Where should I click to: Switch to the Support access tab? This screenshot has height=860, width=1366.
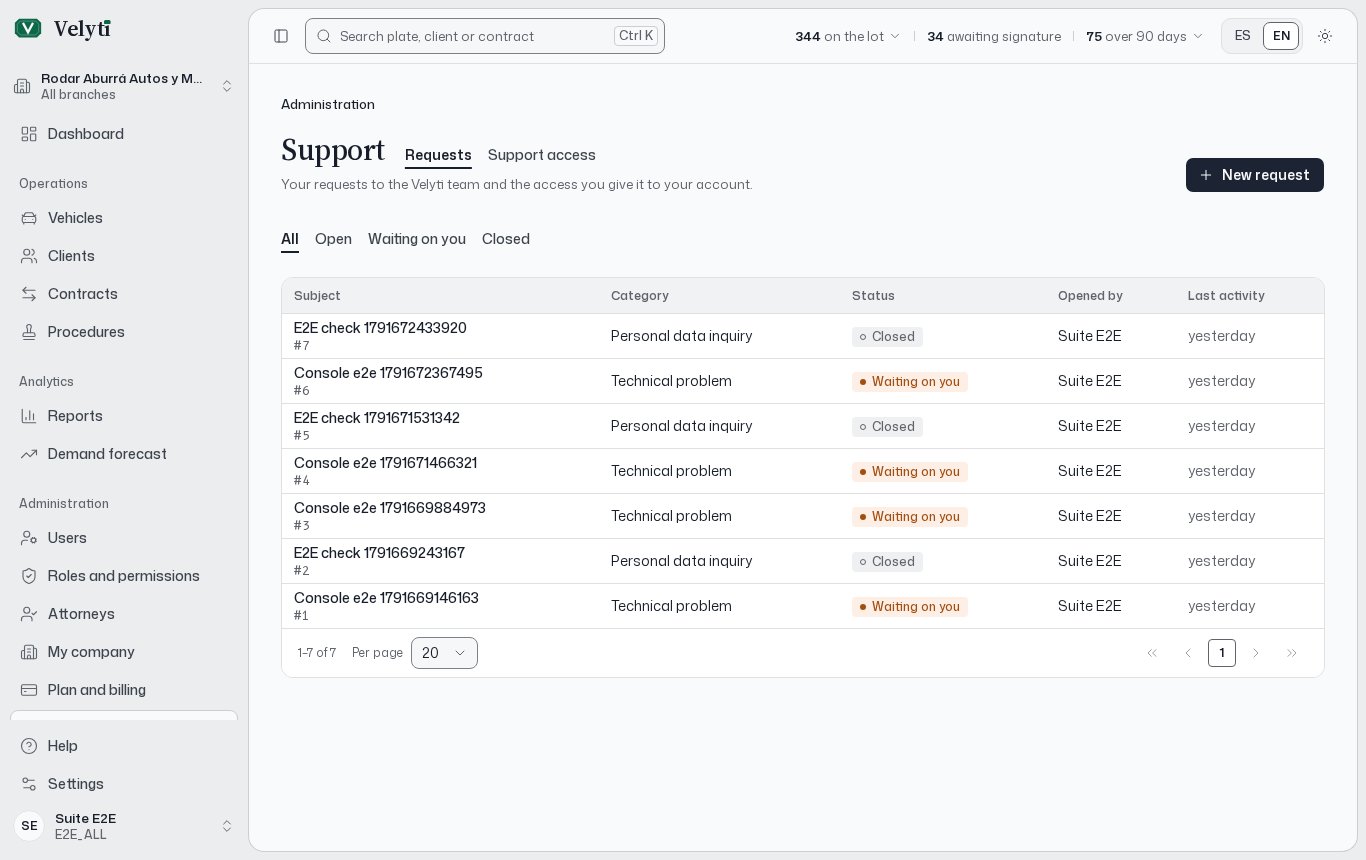(x=542, y=155)
